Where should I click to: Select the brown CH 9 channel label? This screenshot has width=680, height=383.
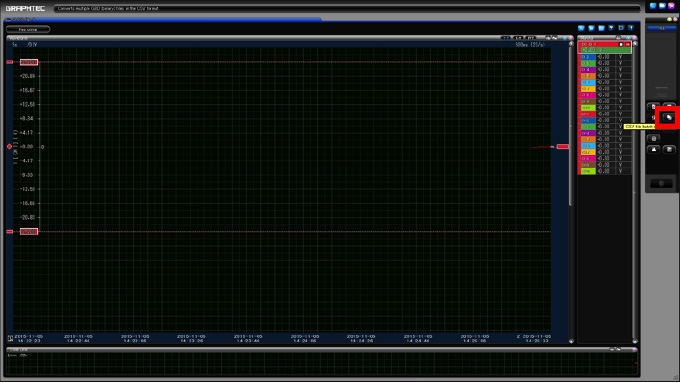point(588,101)
